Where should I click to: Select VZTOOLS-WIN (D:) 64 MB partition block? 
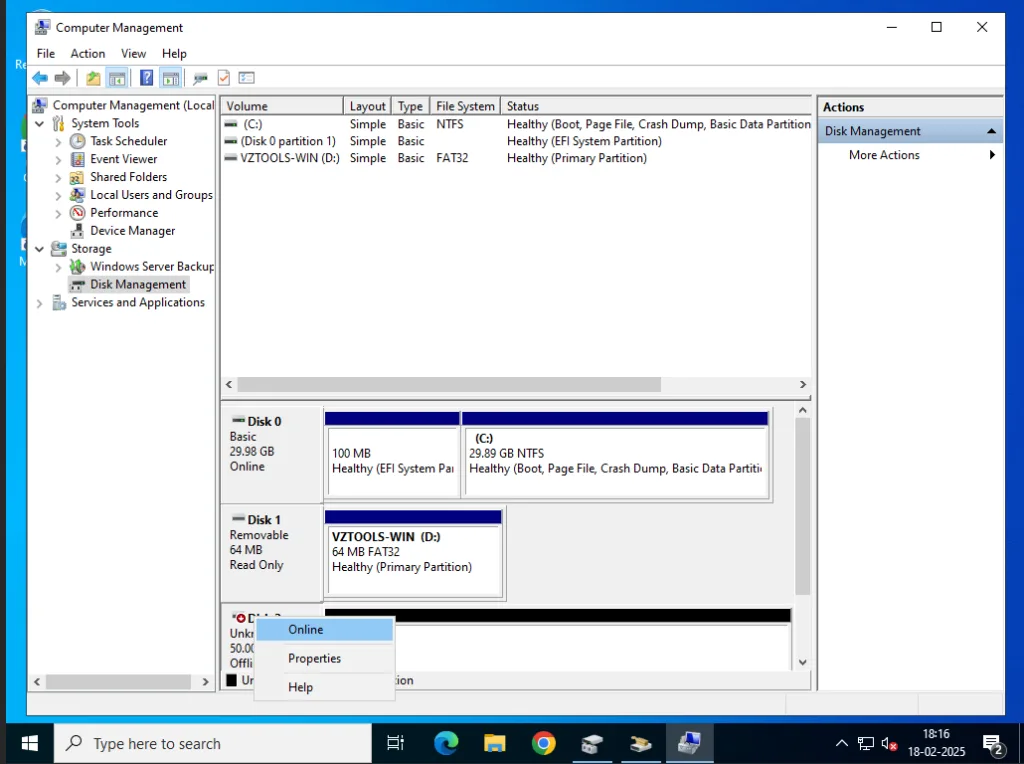[413, 553]
